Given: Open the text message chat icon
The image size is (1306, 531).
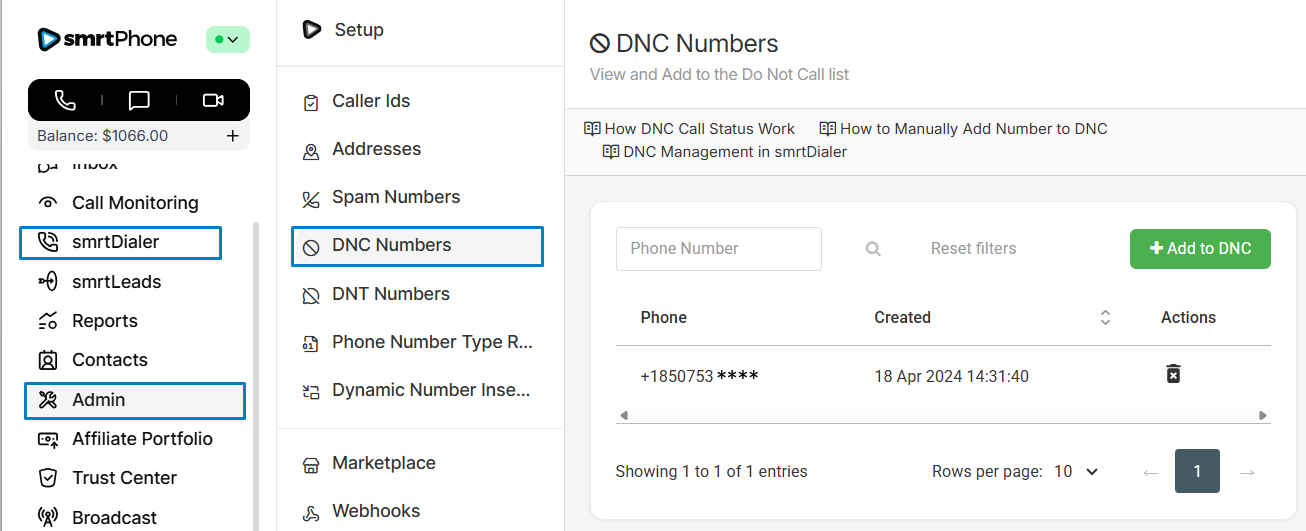Looking at the screenshot, I should [139, 100].
